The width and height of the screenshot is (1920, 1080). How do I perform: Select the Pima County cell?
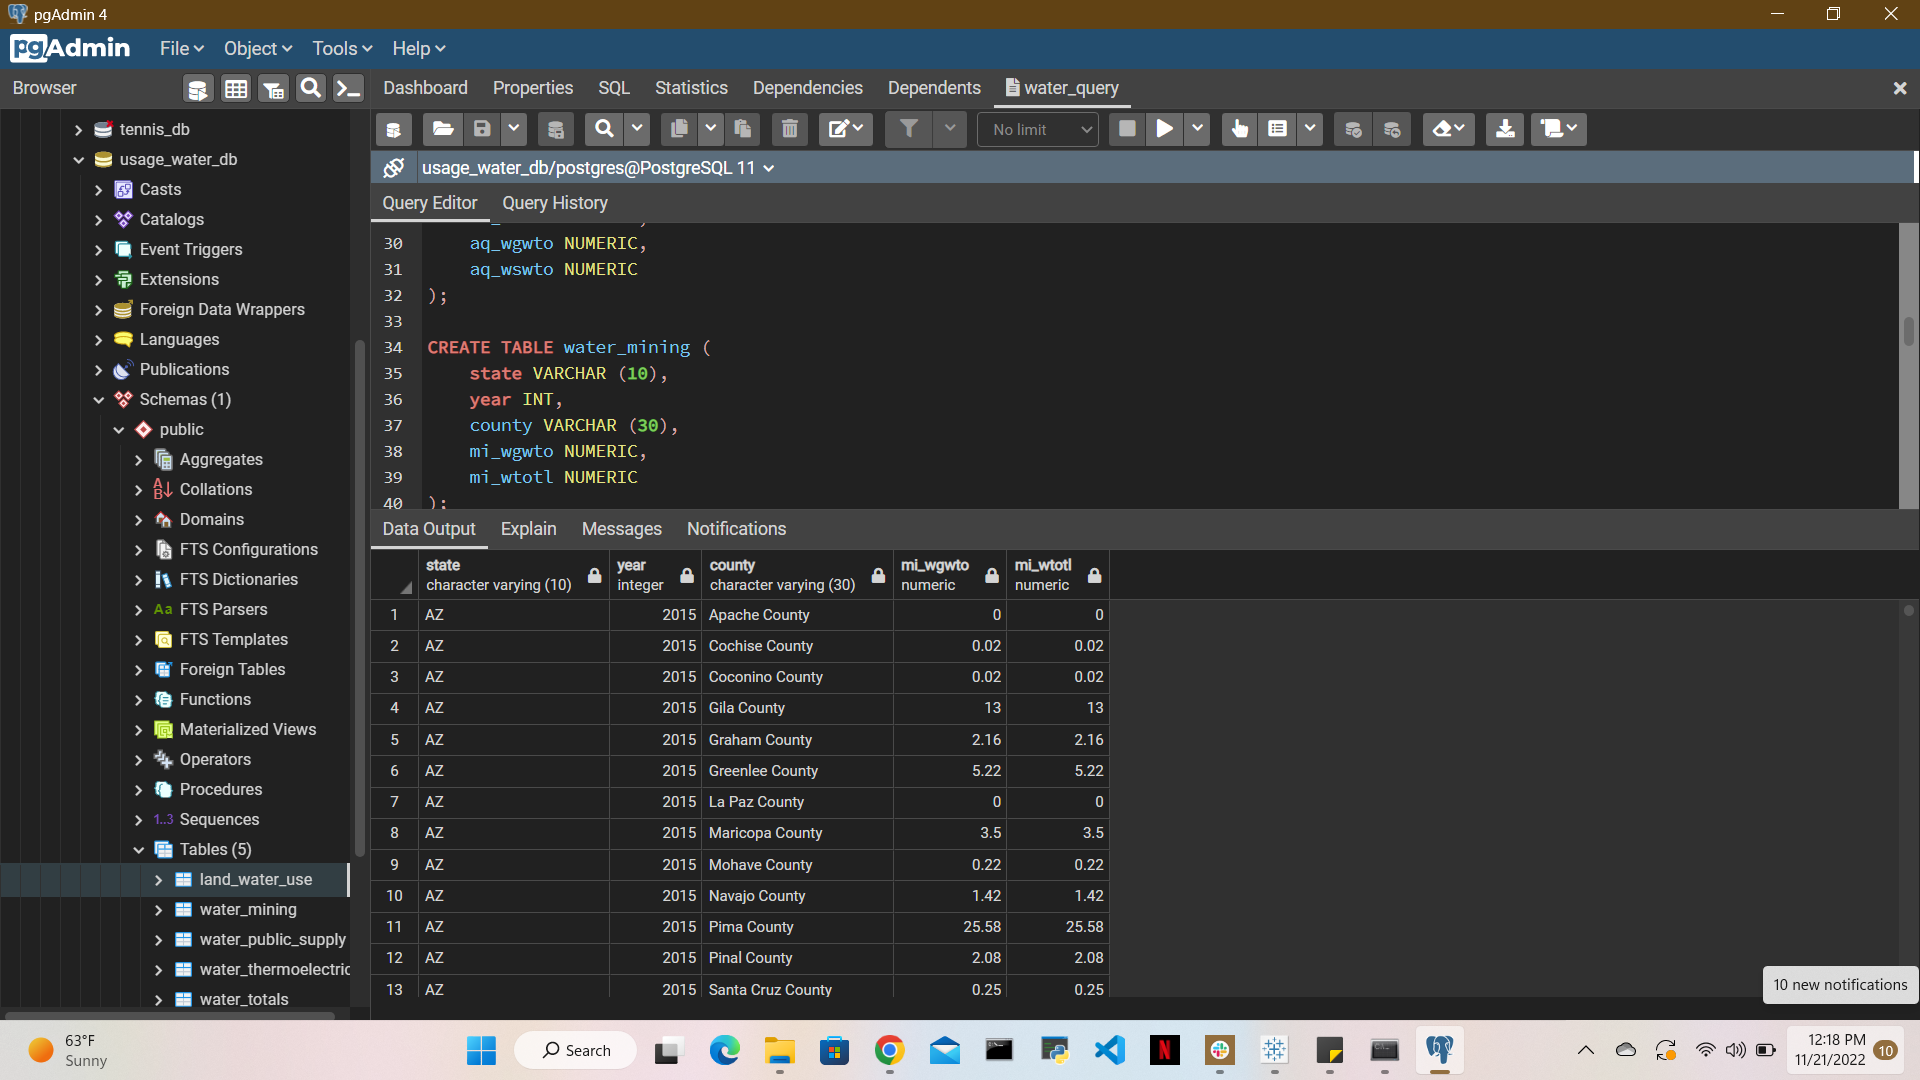pyautogui.click(x=797, y=927)
